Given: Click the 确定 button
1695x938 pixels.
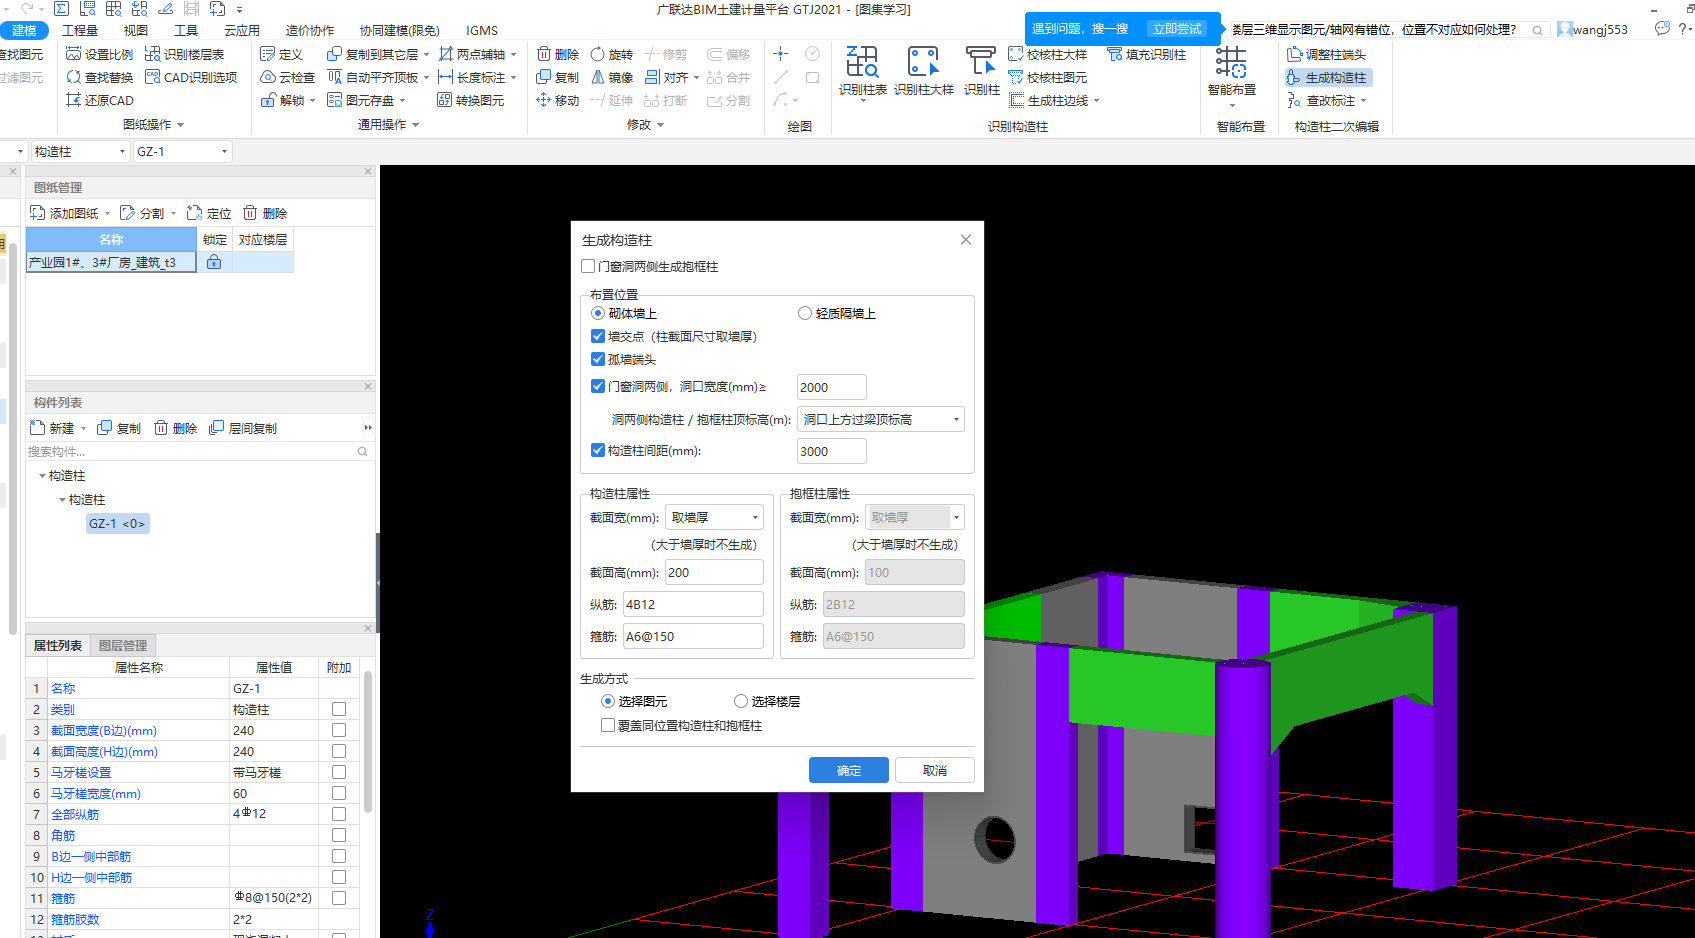Looking at the screenshot, I should pyautogui.click(x=849, y=771).
